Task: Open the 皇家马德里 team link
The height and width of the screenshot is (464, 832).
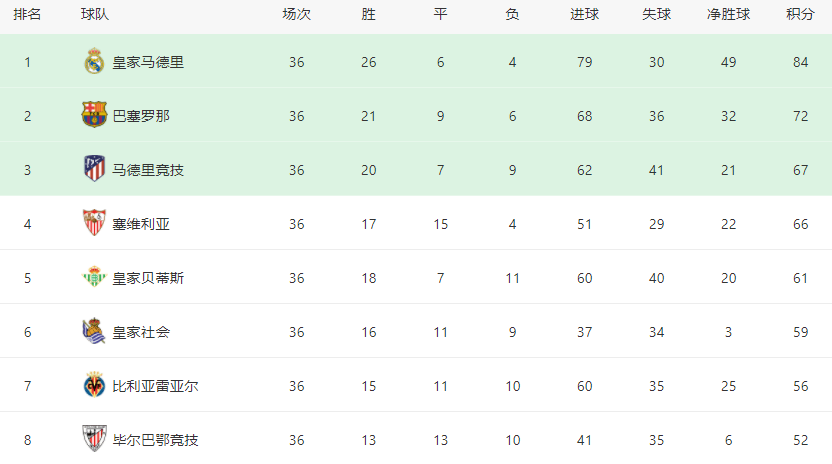Action: point(148,63)
